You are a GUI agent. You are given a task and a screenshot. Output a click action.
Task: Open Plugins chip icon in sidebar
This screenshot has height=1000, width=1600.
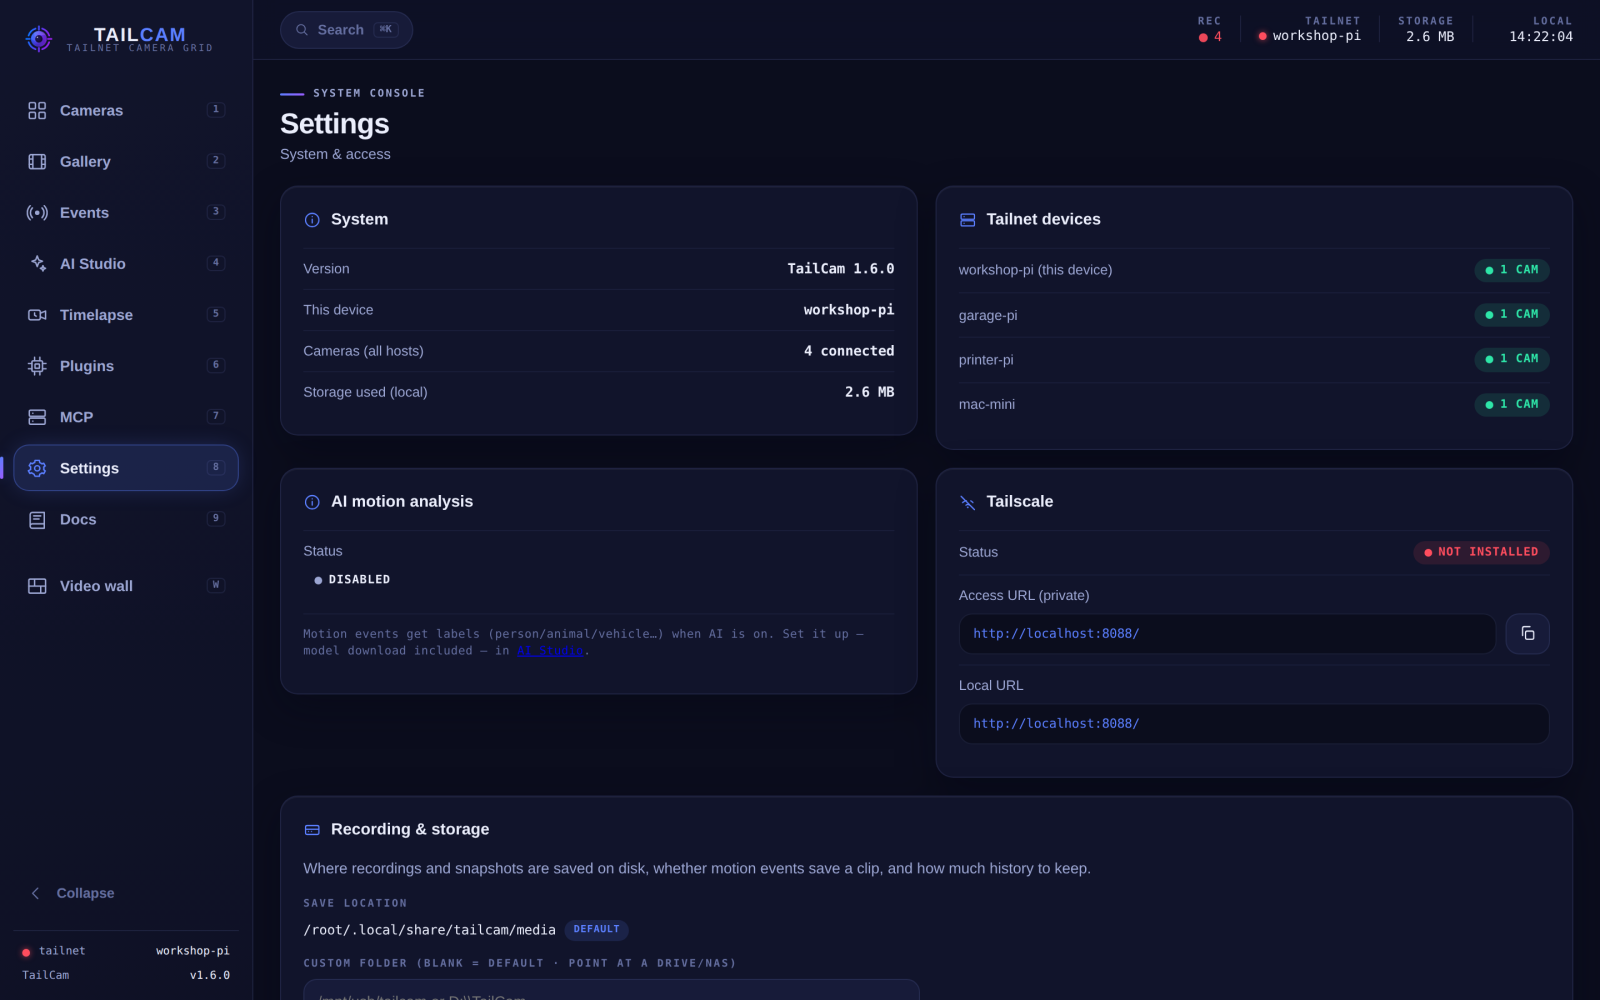37,366
